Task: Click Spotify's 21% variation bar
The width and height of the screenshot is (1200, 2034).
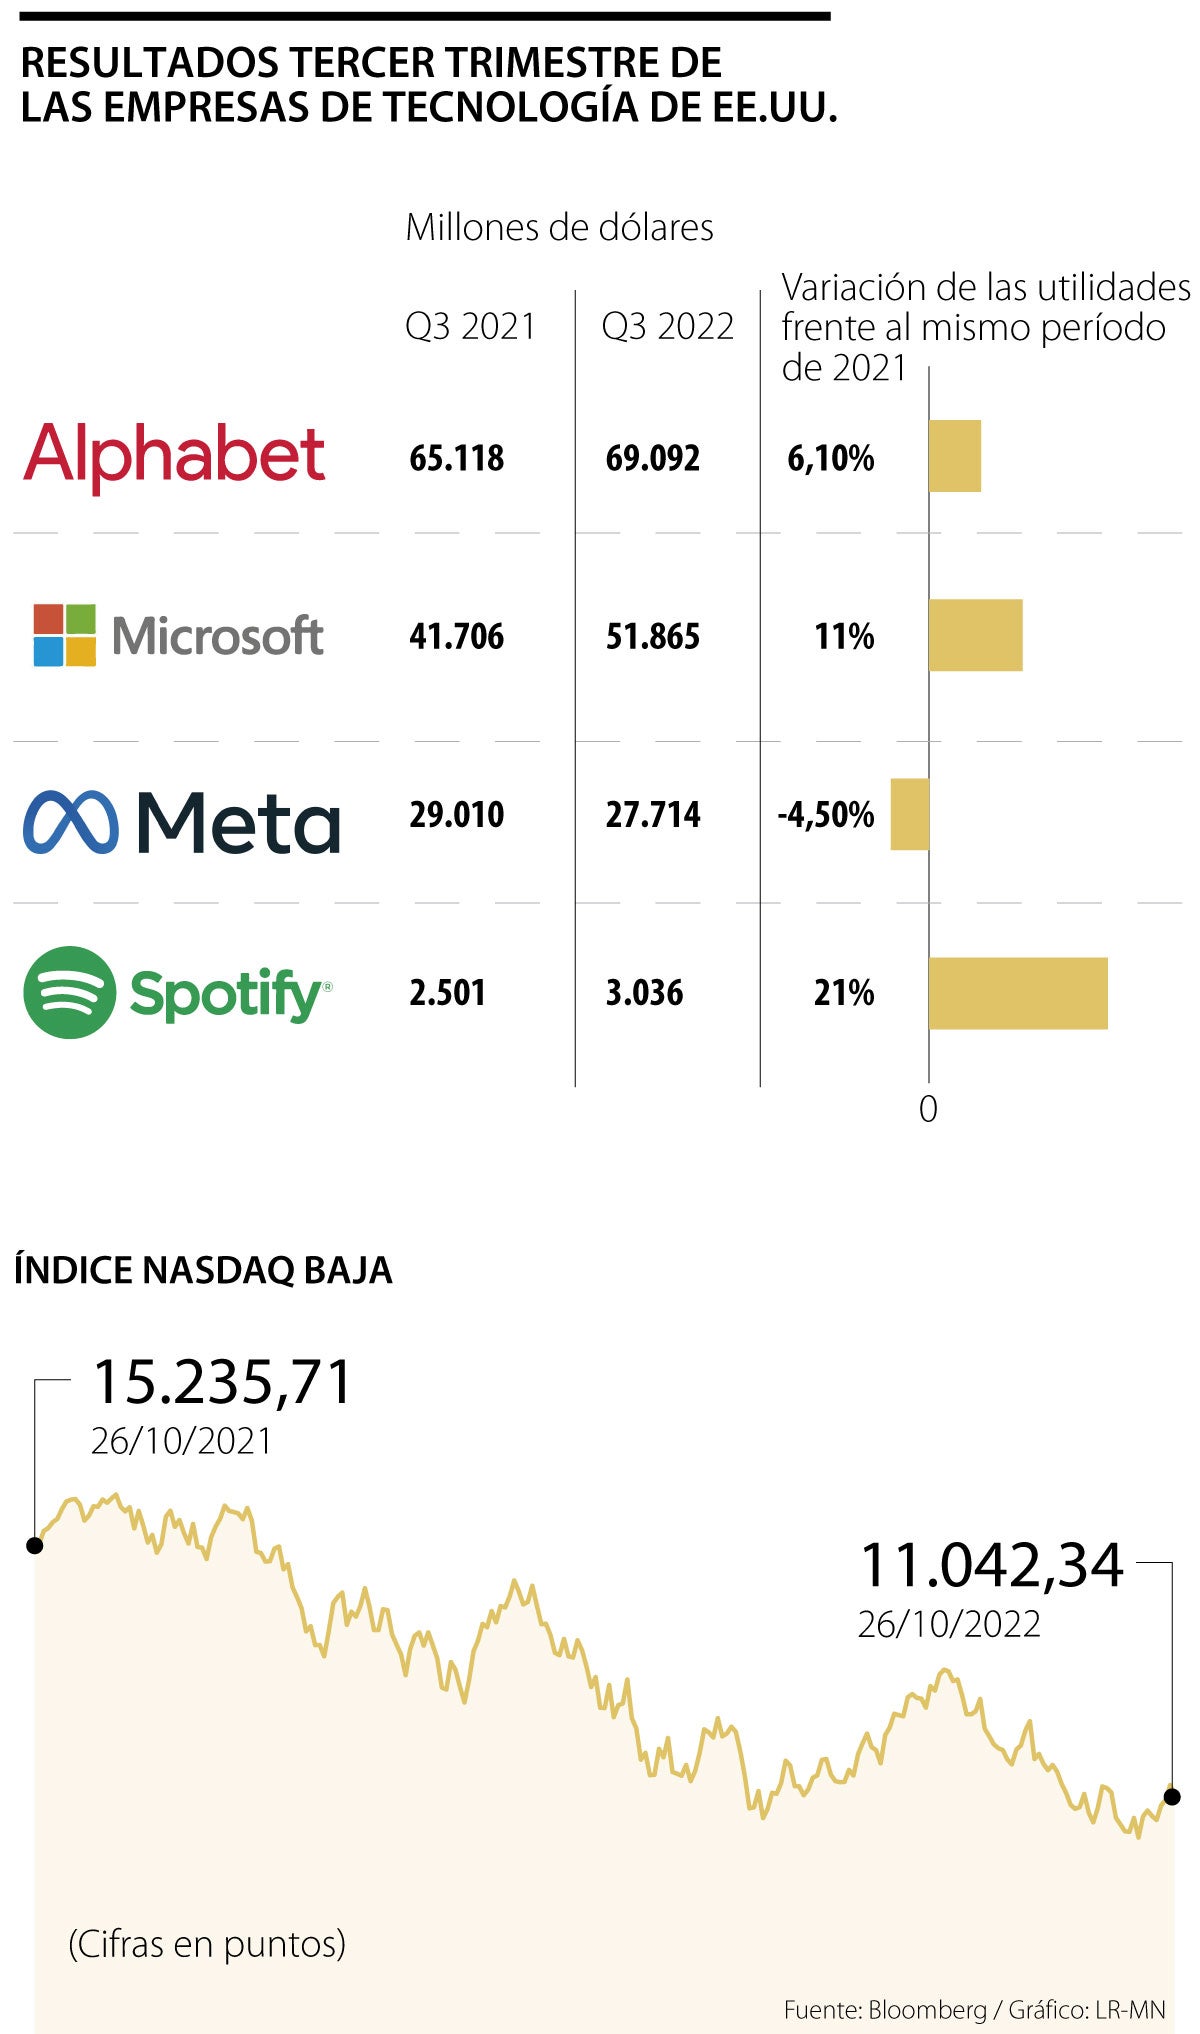Action: pos(1018,993)
